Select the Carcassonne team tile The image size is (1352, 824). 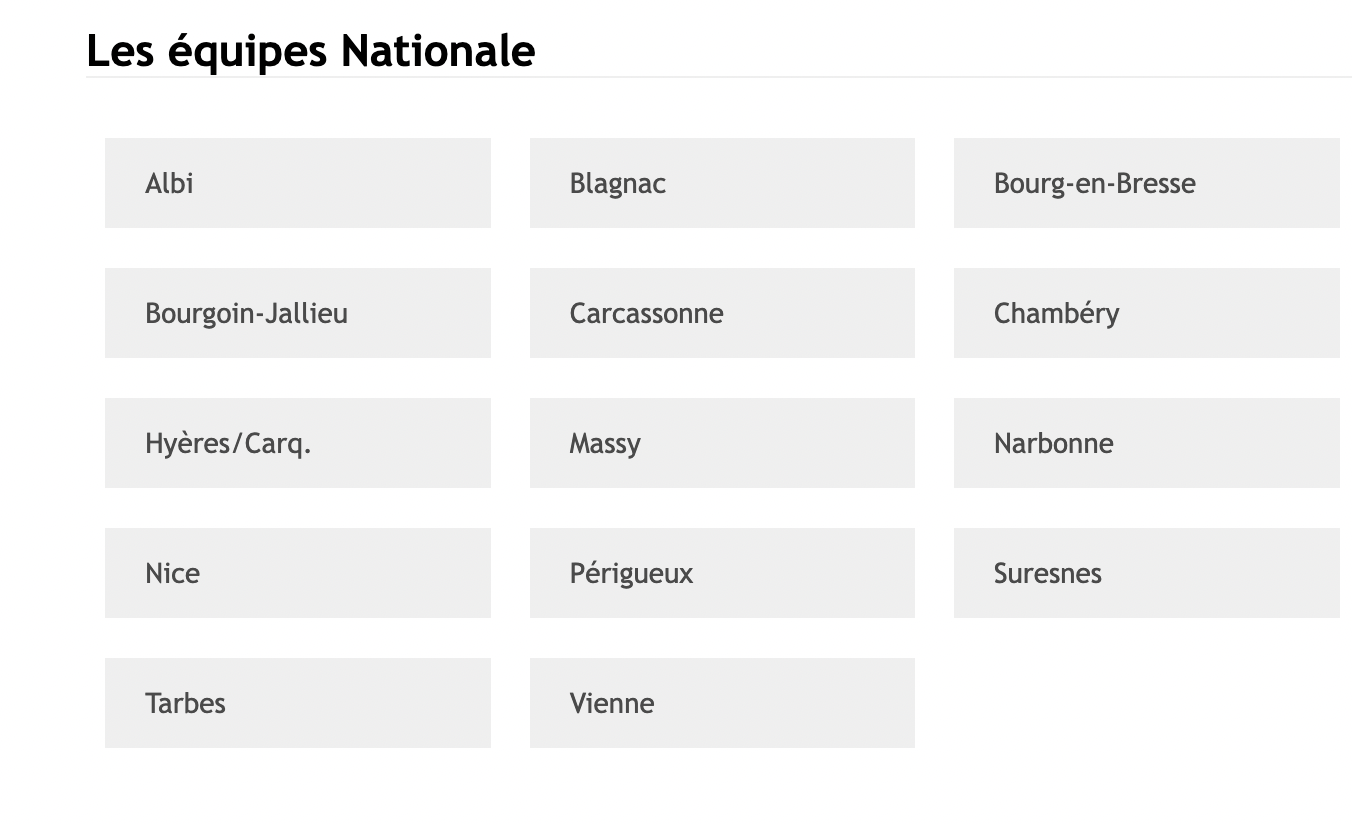(722, 313)
